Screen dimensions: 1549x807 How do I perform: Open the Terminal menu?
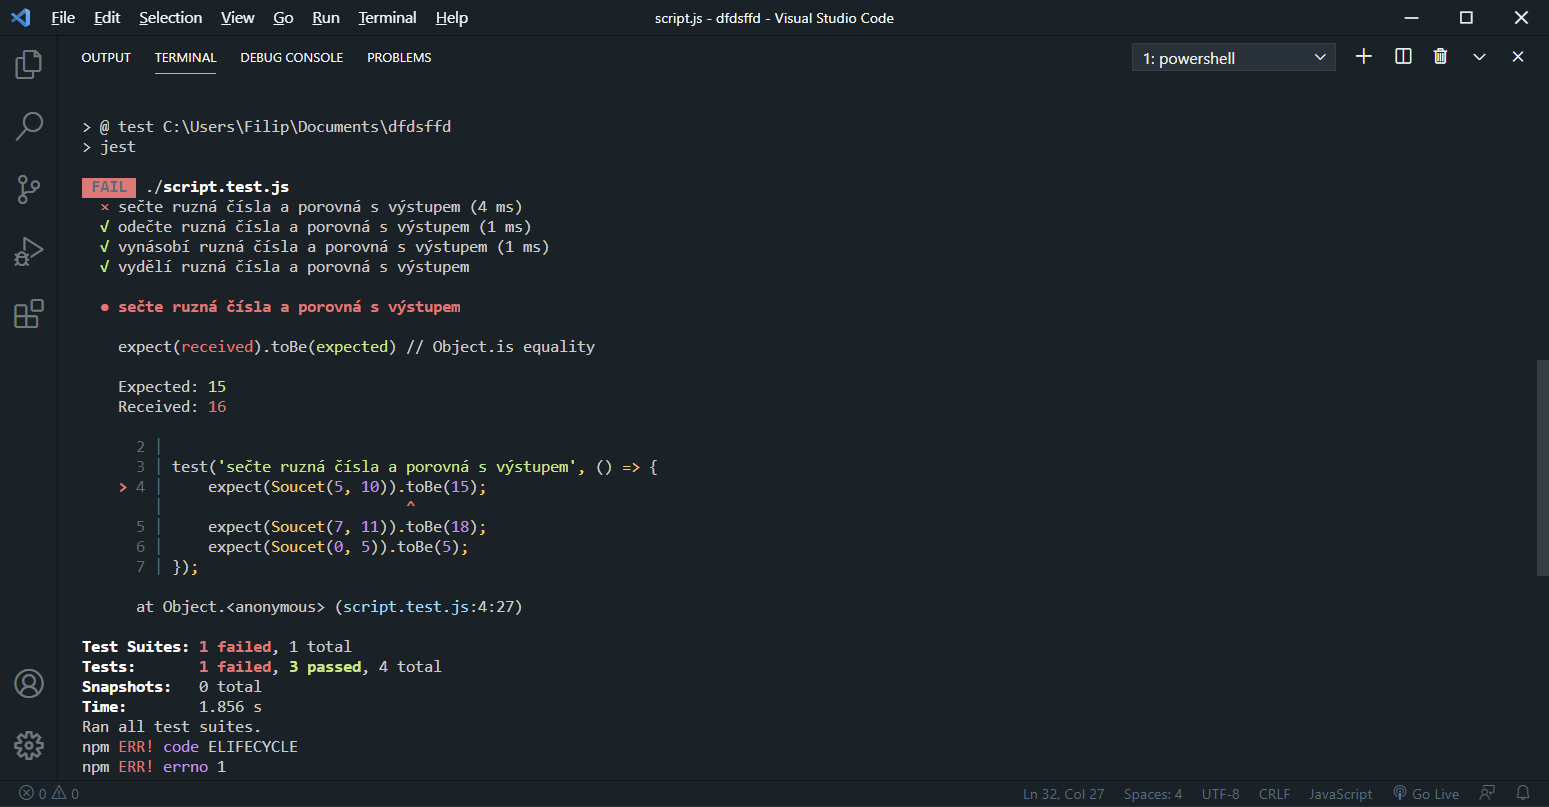coord(386,17)
